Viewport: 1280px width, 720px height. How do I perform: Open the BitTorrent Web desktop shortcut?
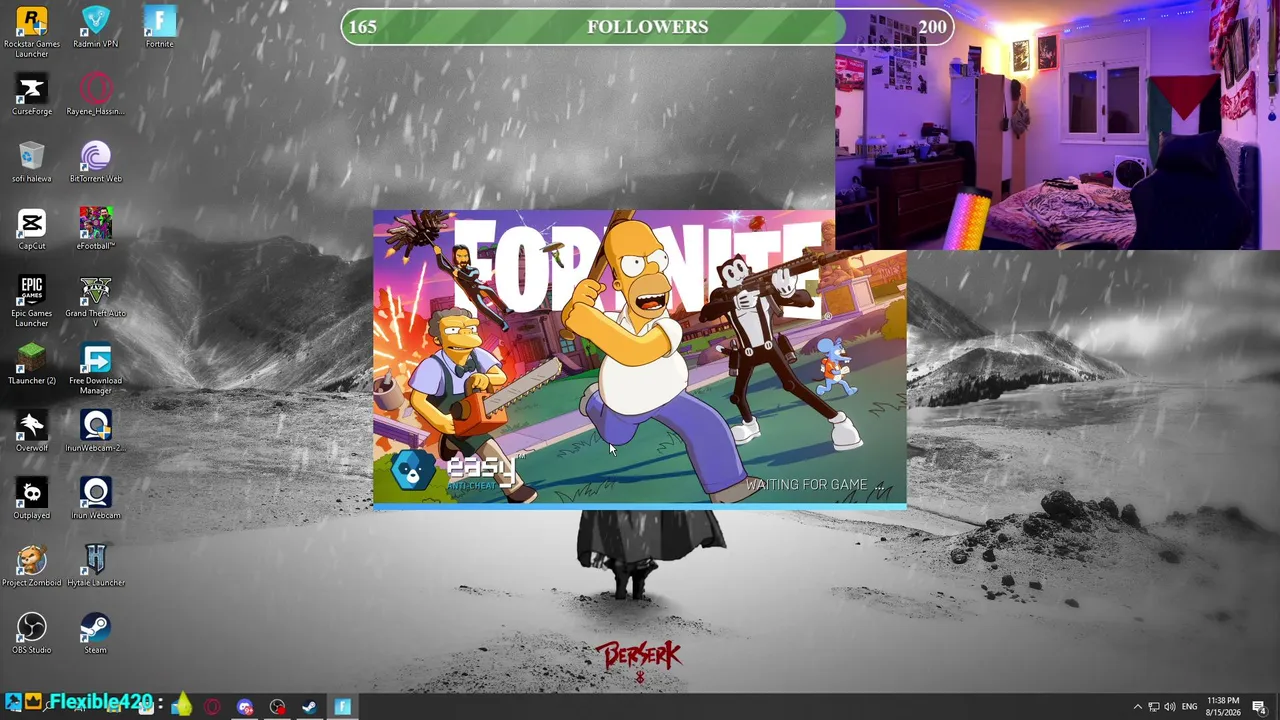96,162
